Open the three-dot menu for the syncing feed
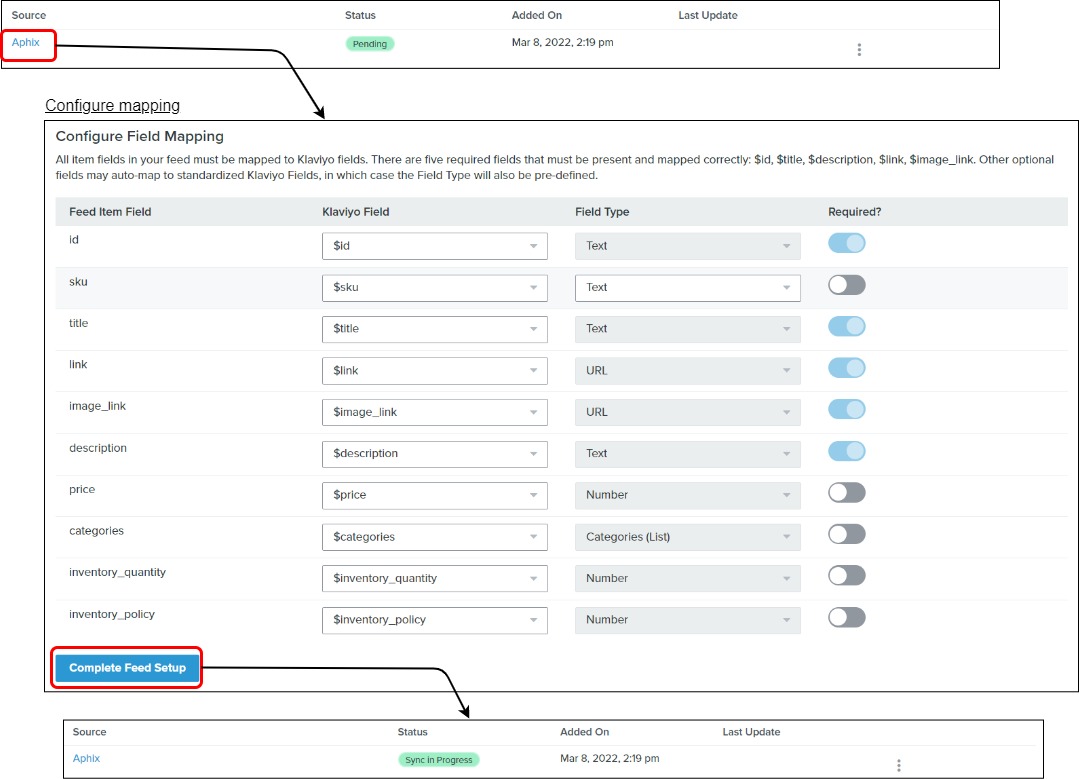 tap(898, 765)
